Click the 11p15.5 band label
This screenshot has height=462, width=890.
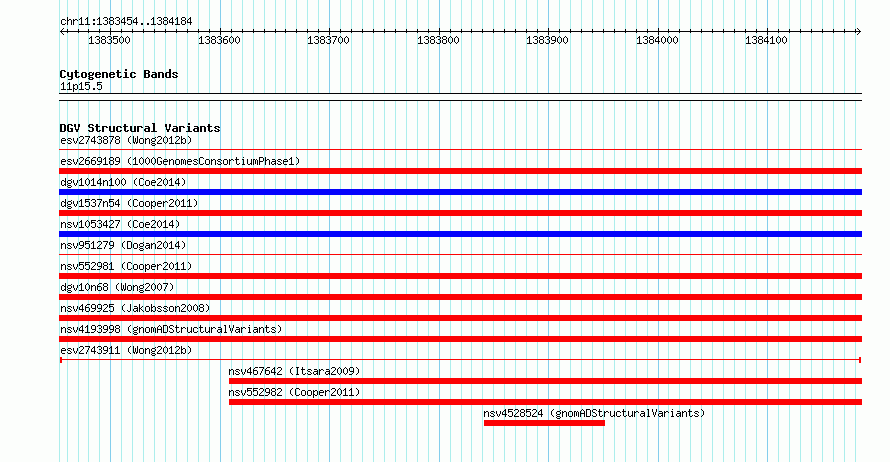coord(81,86)
